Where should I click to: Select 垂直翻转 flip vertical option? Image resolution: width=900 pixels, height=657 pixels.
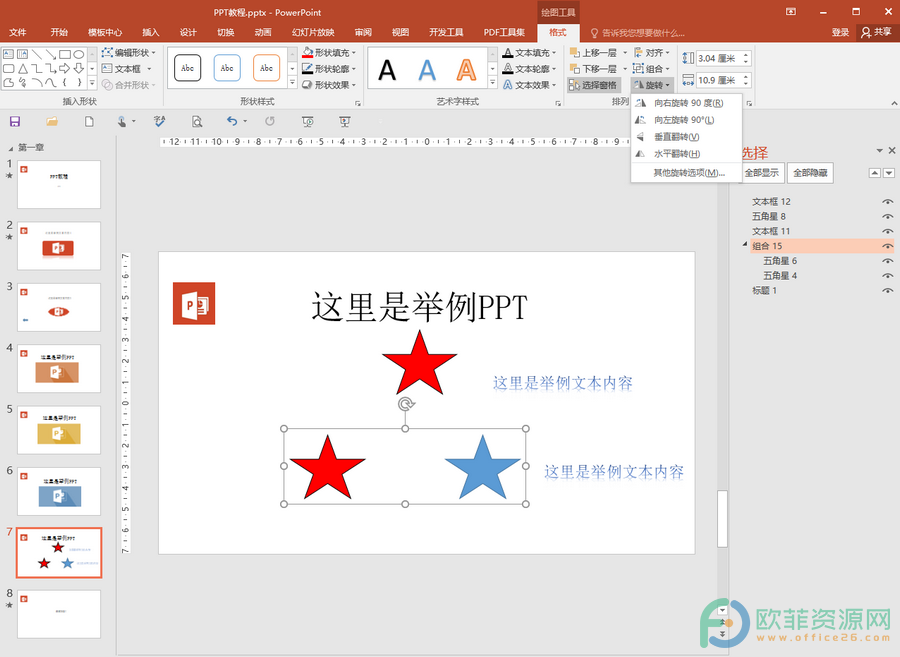[x=686, y=137]
